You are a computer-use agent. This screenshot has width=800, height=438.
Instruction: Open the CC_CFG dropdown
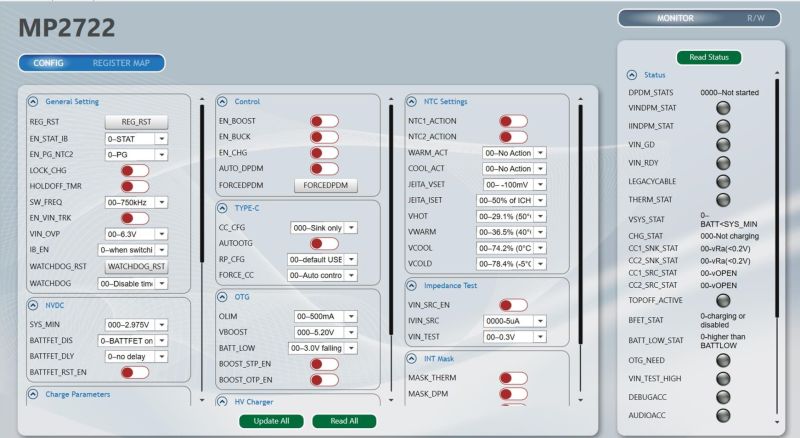pyautogui.click(x=323, y=228)
